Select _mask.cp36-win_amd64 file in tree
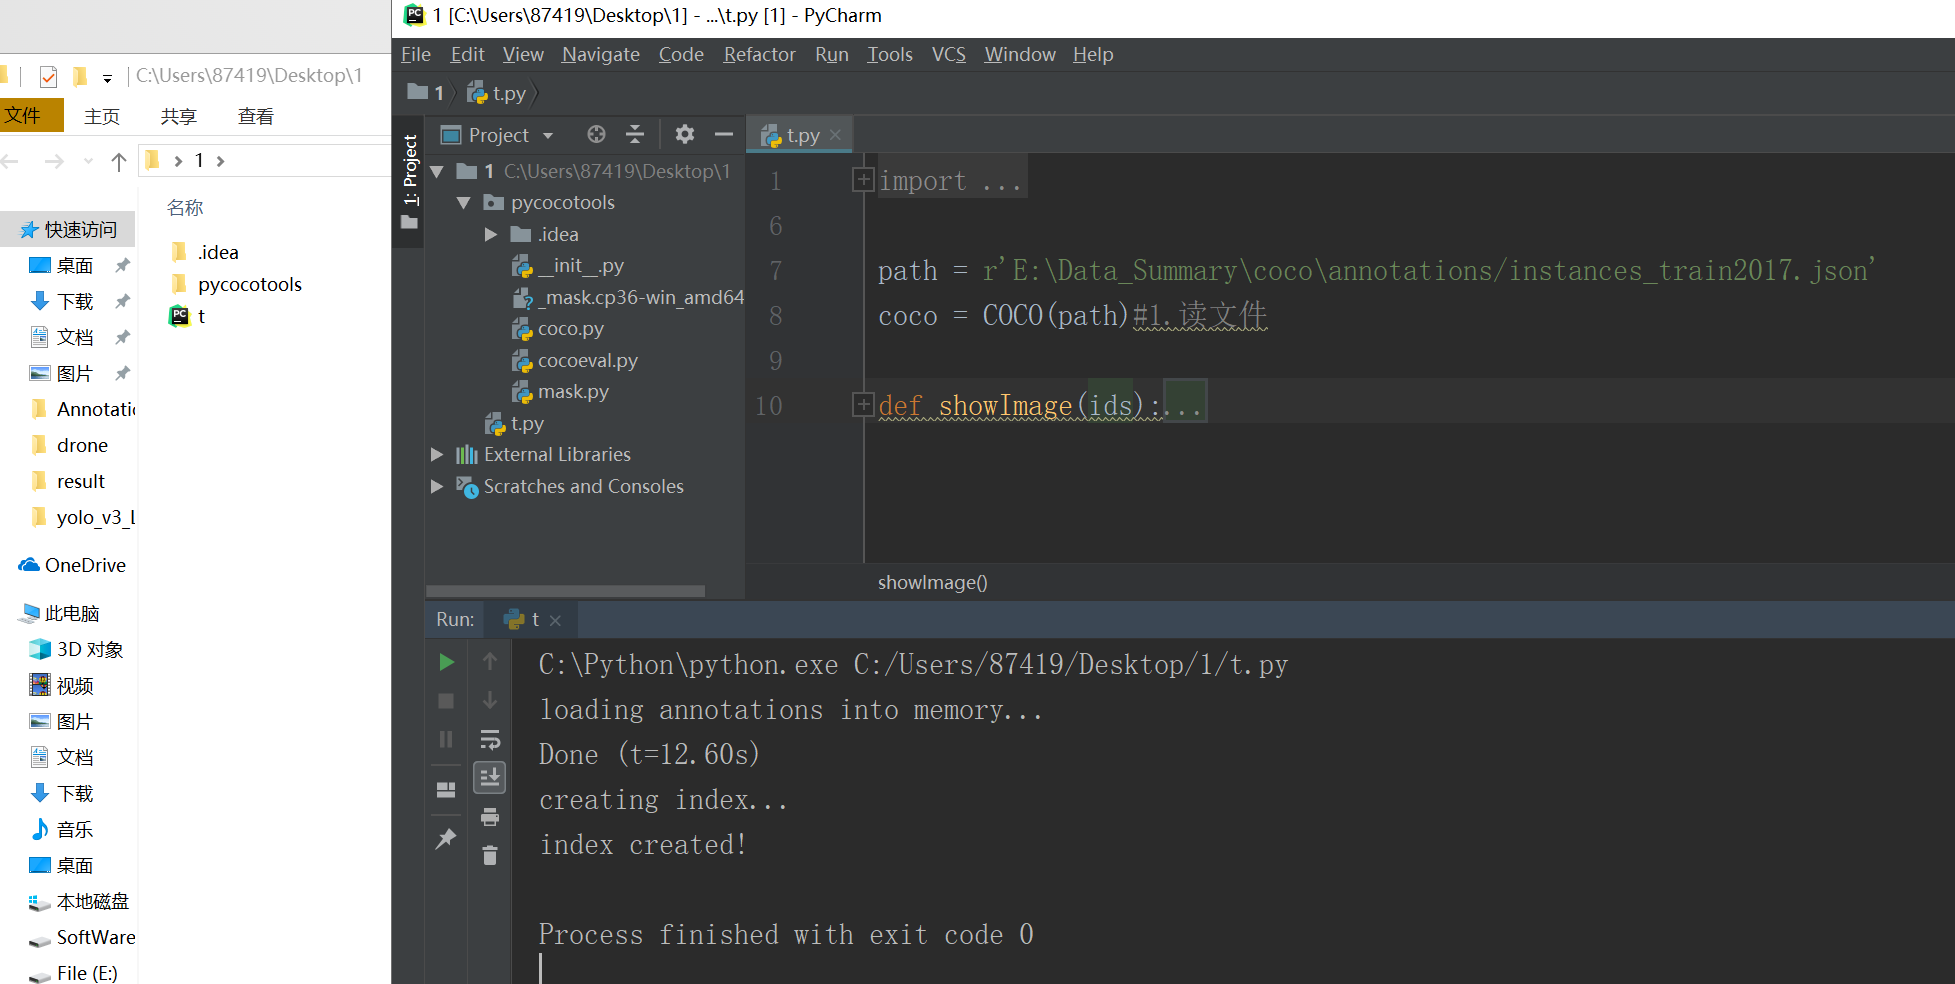1955x984 pixels. tap(628, 298)
